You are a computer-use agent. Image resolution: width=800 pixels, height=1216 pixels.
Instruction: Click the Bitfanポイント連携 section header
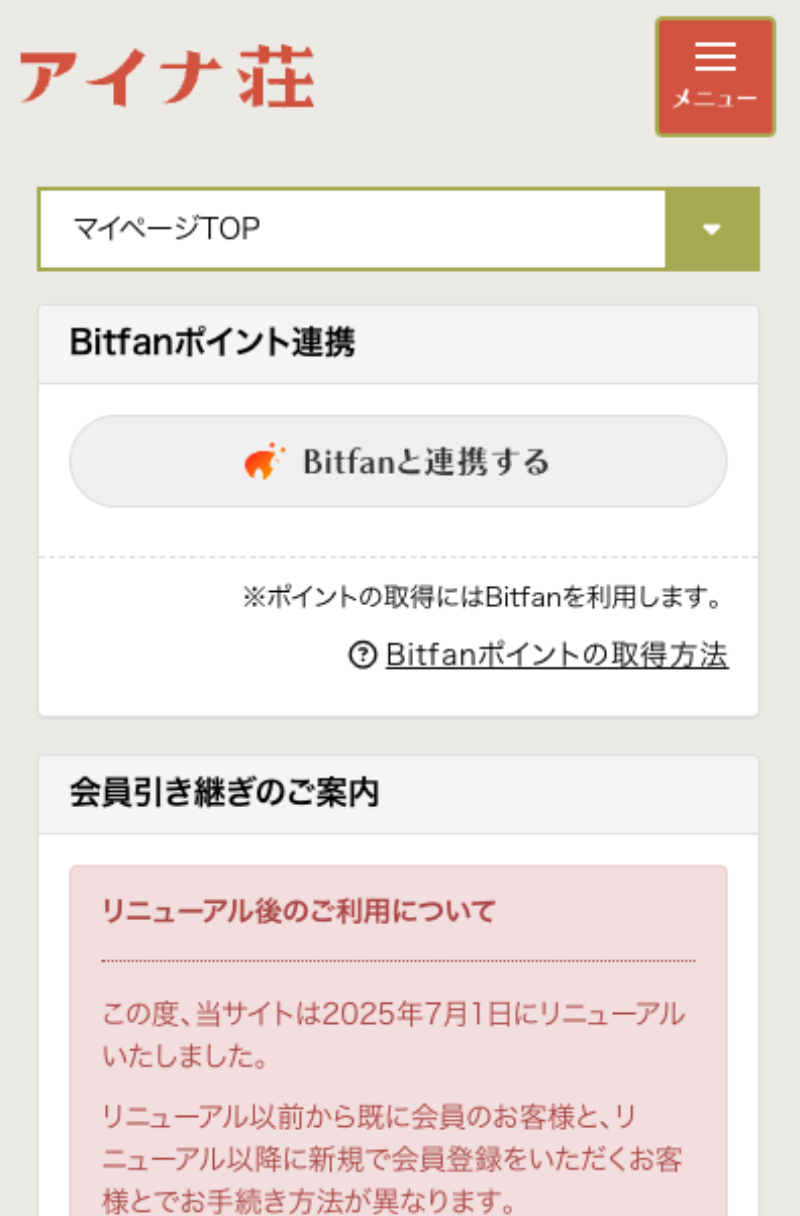(213, 343)
